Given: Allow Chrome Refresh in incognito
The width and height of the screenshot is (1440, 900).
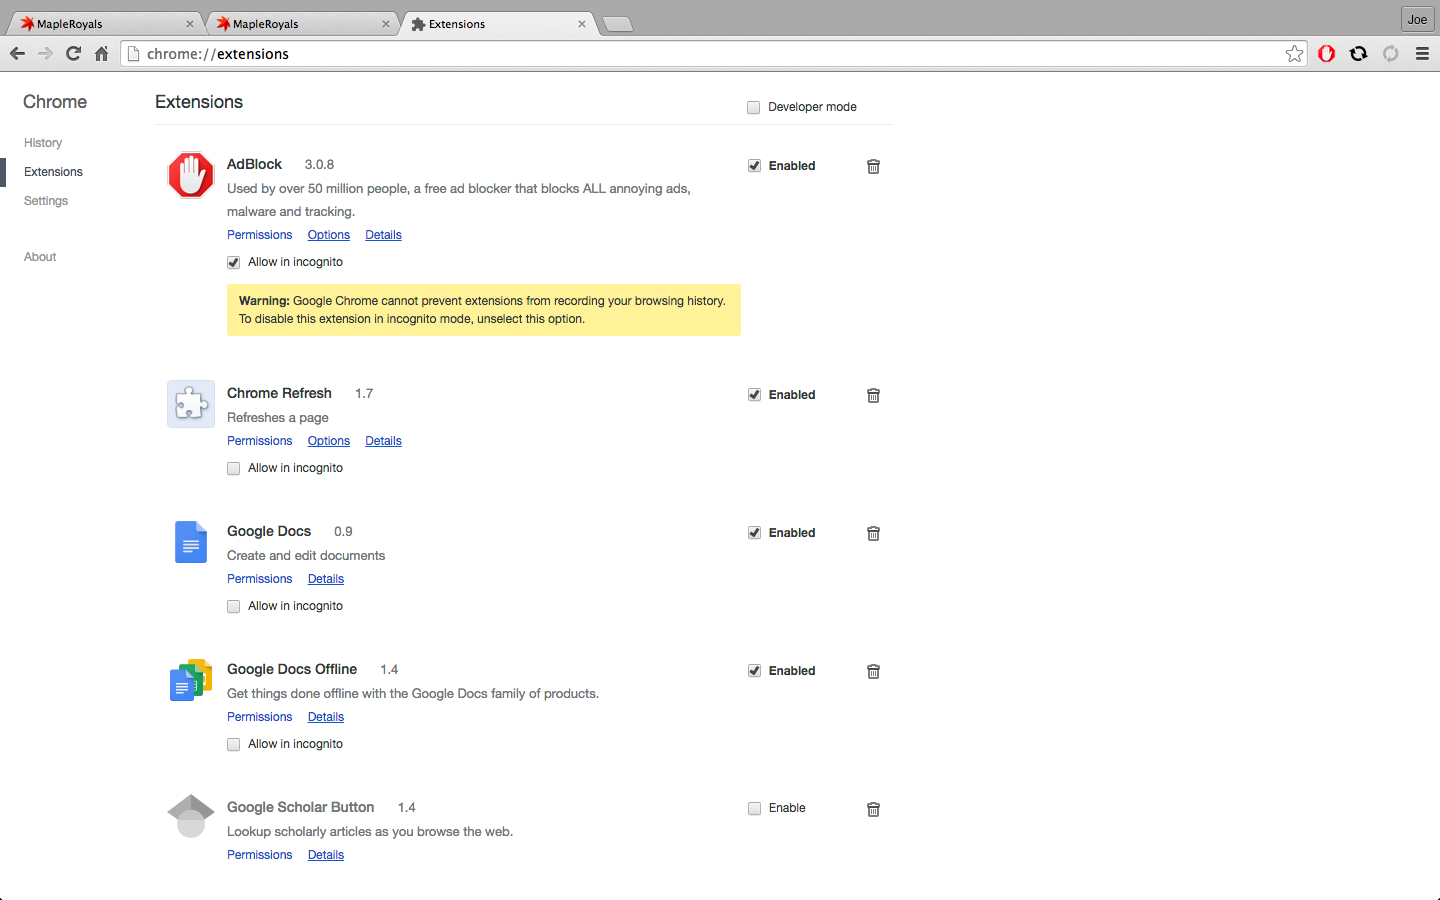Looking at the screenshot, I should pos(233,468).
